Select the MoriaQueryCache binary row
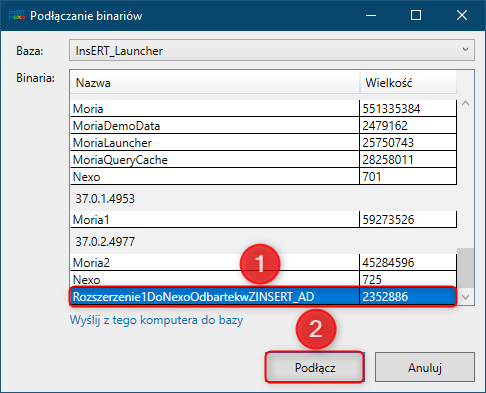The height and width of the screenshot is (393, 486). [263, 160]
